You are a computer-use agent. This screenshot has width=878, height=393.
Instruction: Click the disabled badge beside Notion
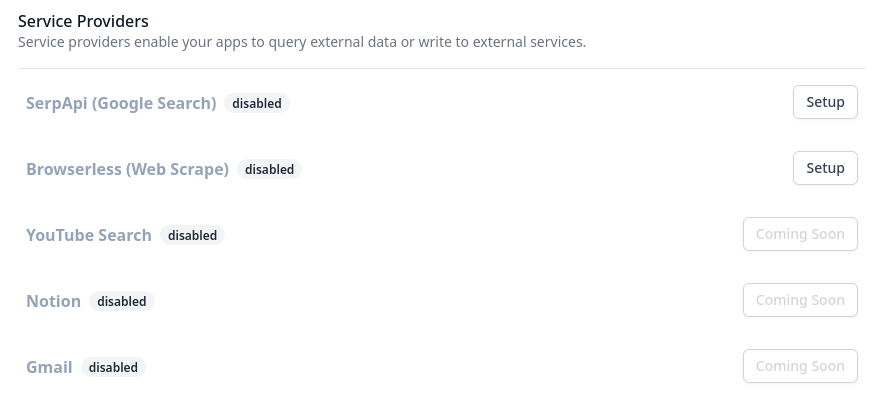click(x=122, y=301)
